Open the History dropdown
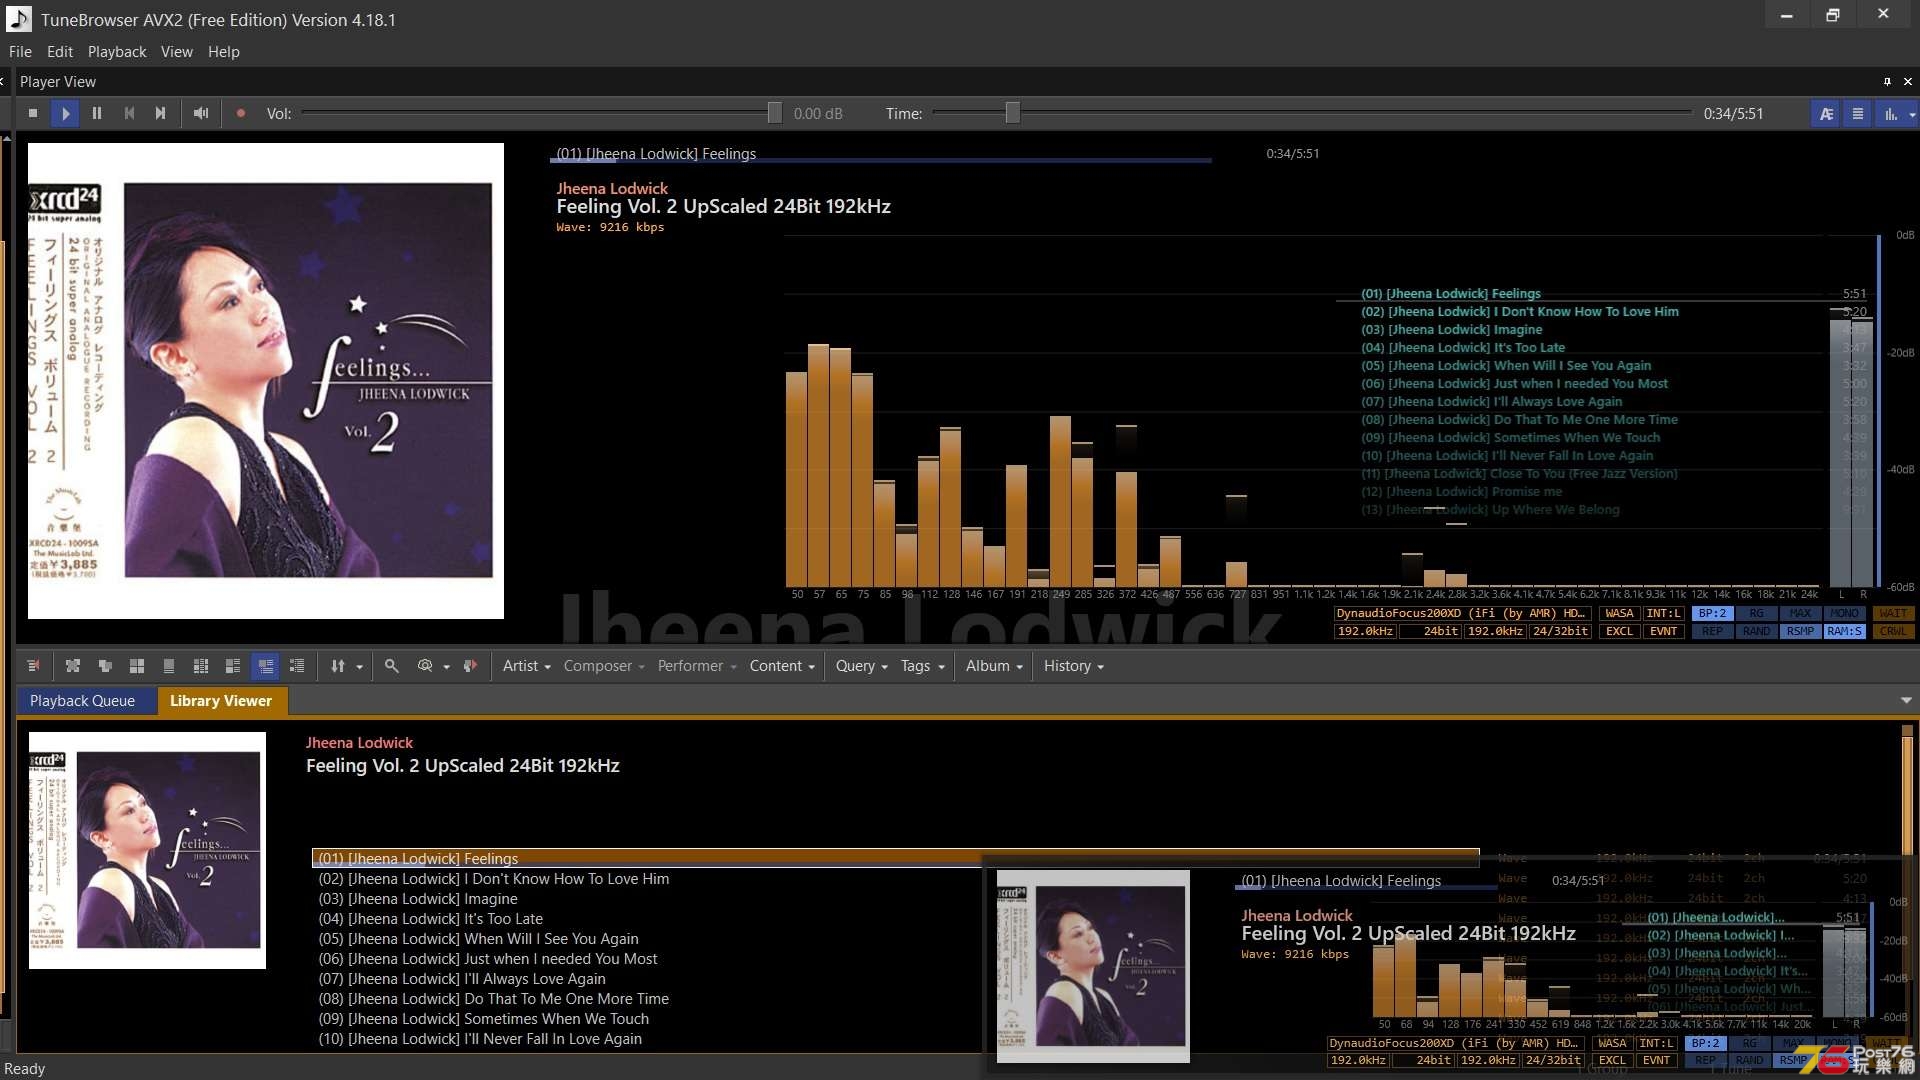The height and width of the screenshot is (1080, 1920). (x=1074, y=666)
